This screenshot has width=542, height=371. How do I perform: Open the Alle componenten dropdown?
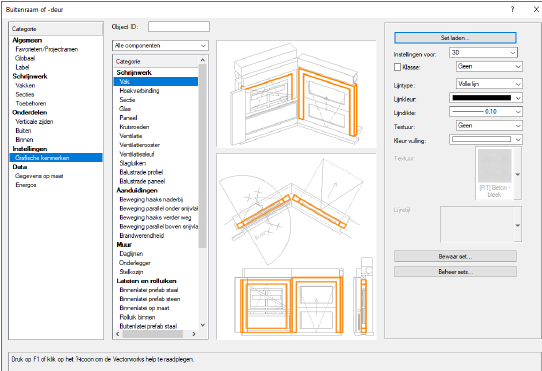click(x=160, y=46)
